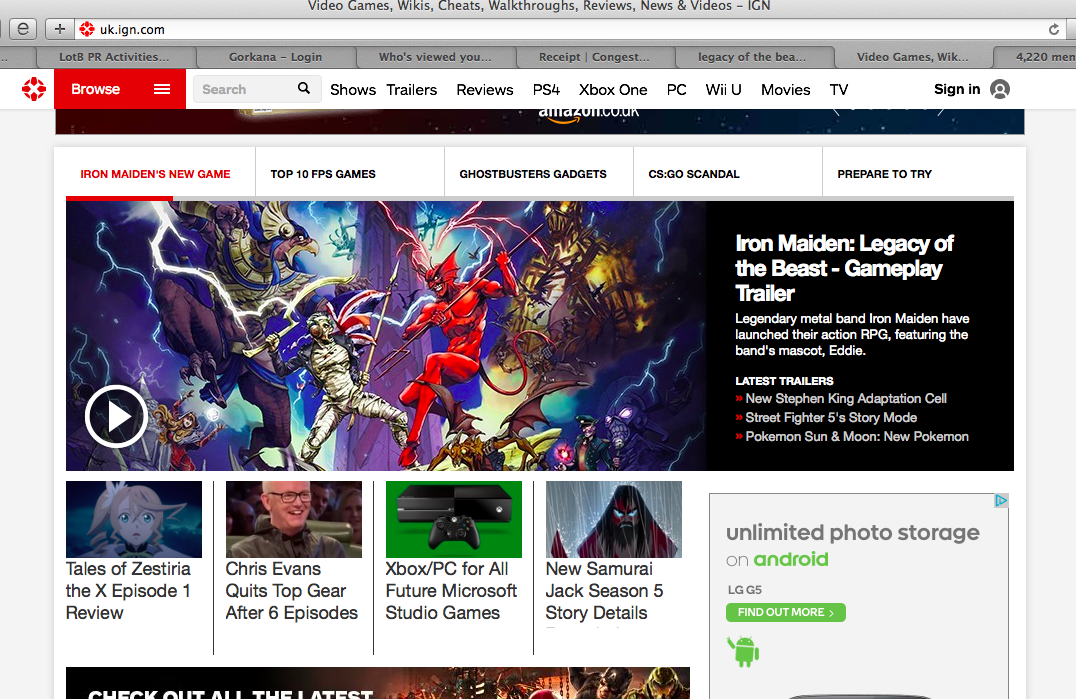Switch to Video Games, Wik browser tab
The height and width of the screenshot is (699, 1076).
coord(913,57)
